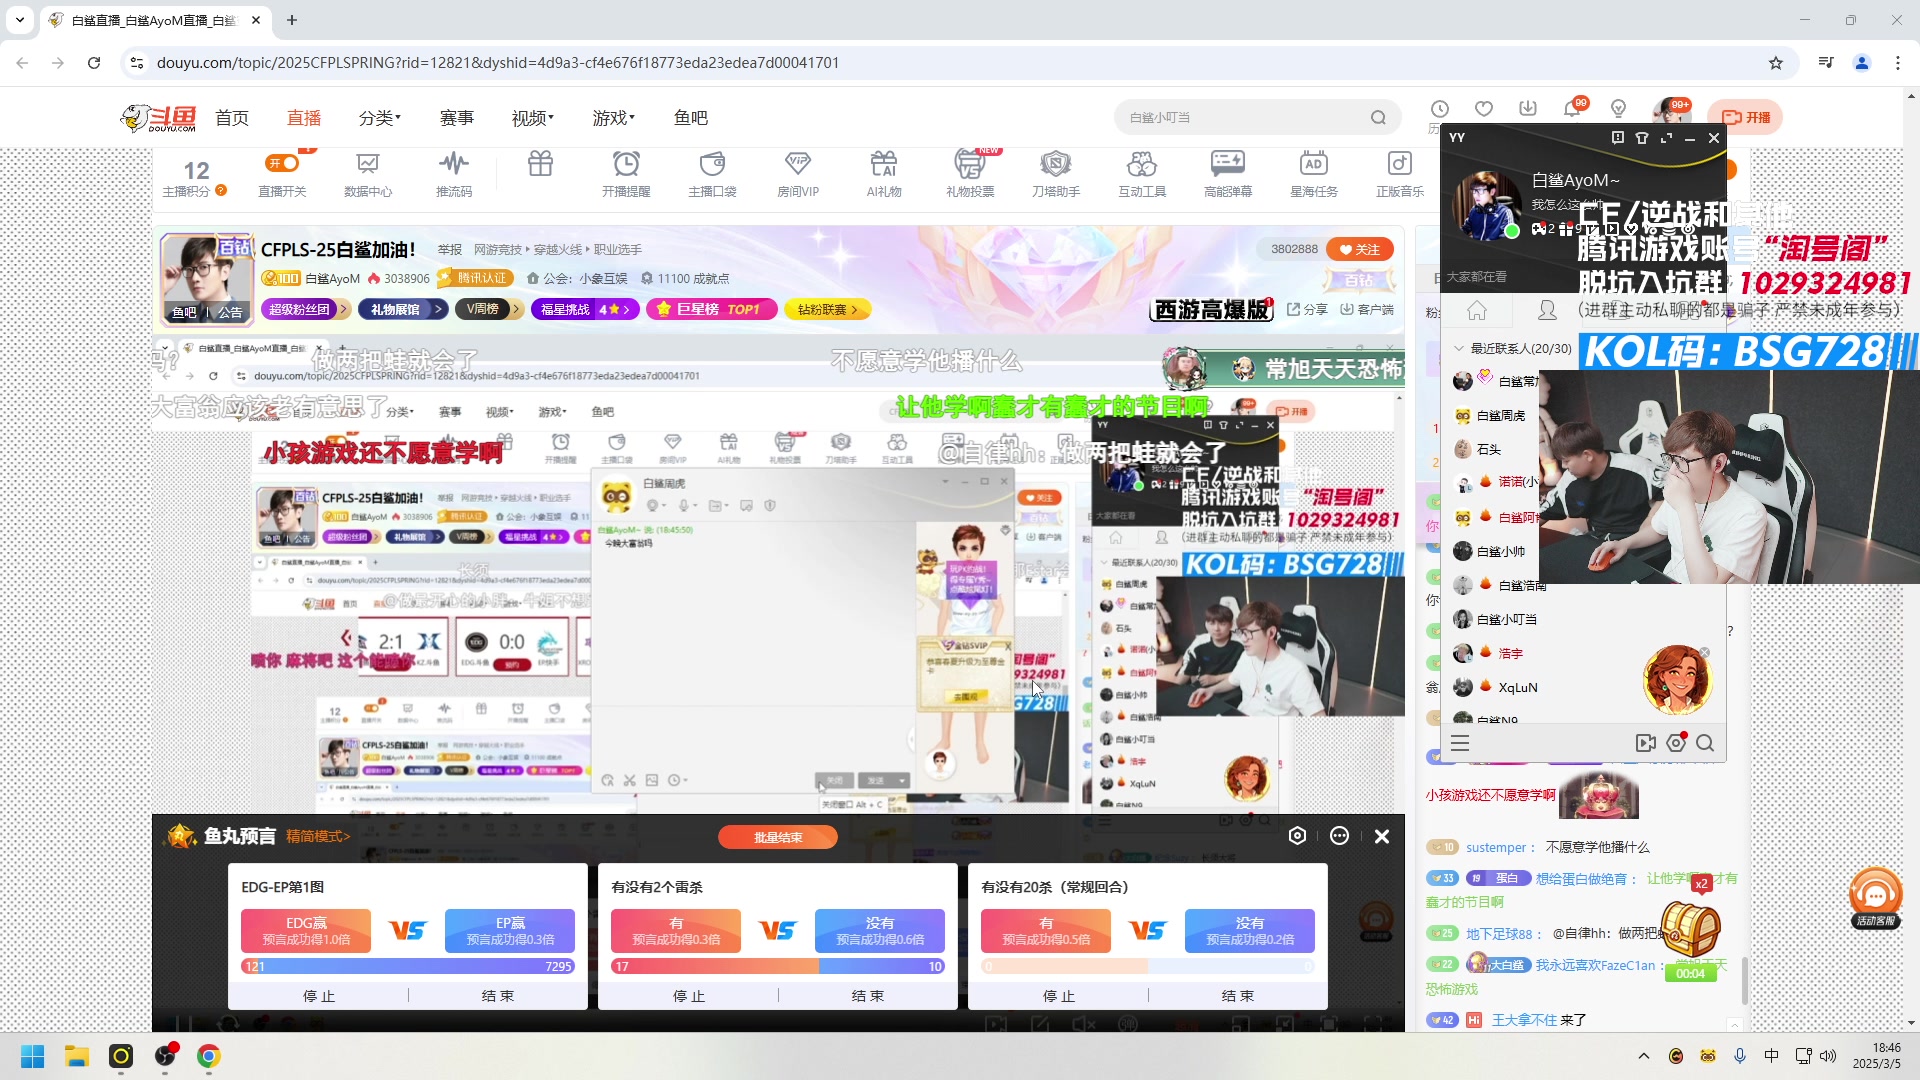Open File Explorer from the taskbar
This screenshot has height=1080, width=1920.
(x=77, y=1056)
